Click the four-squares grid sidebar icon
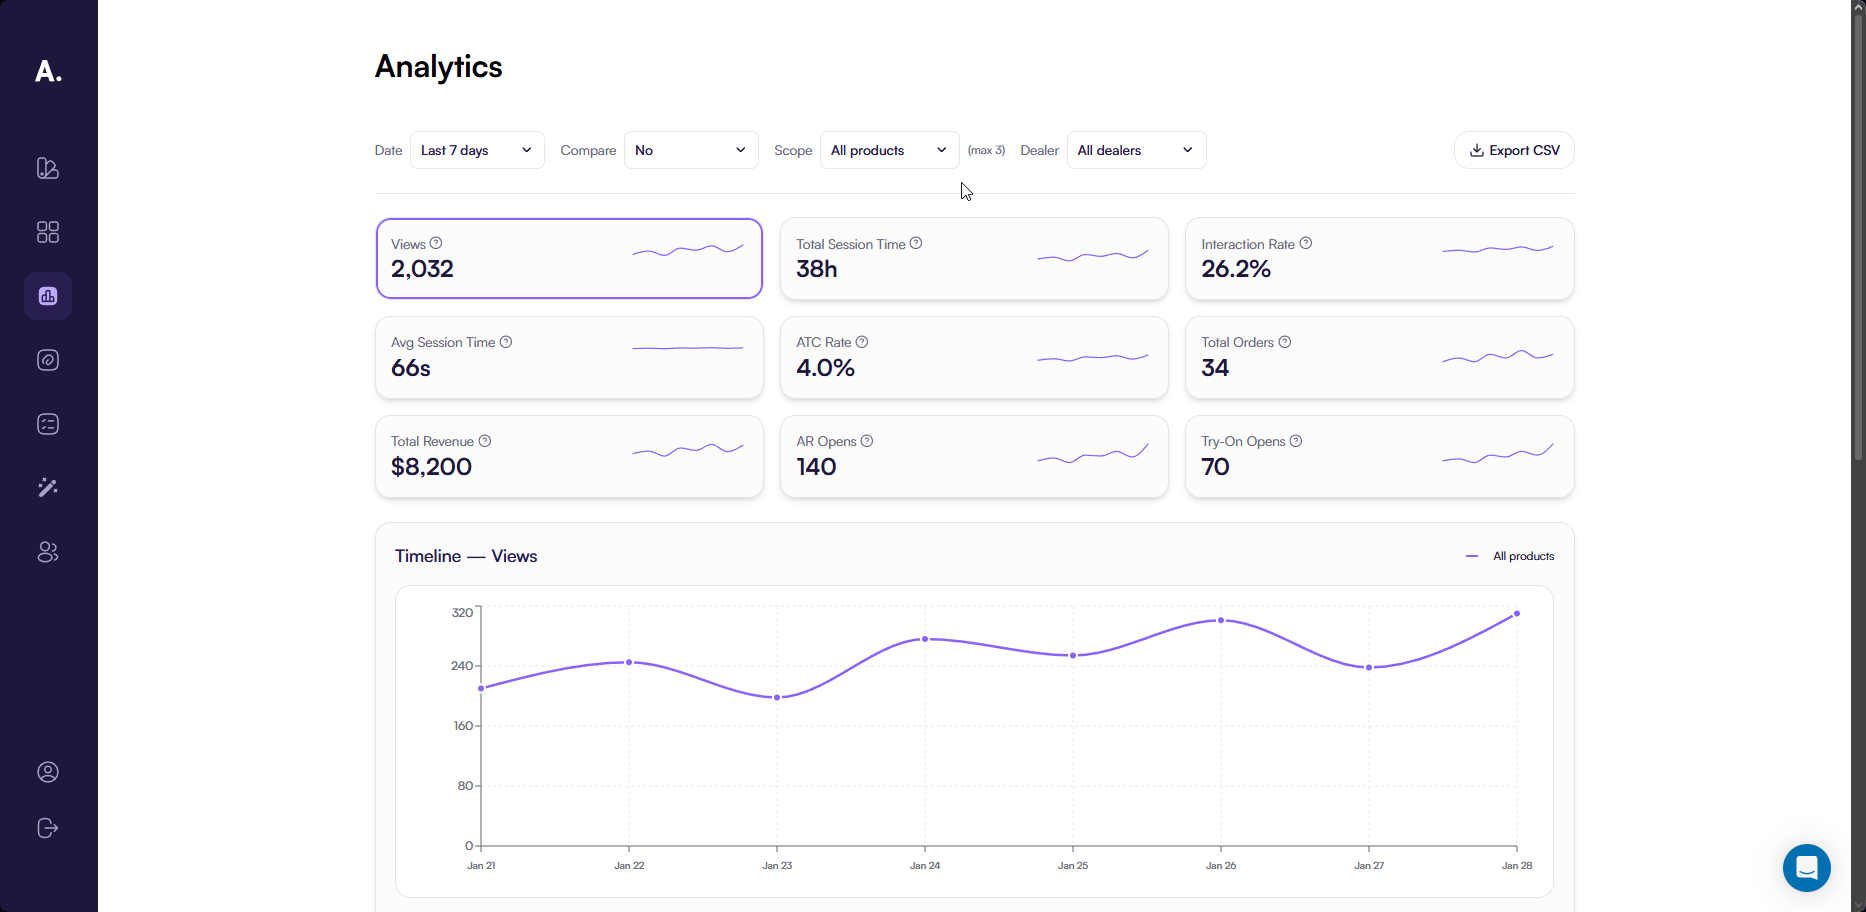1866x912 pixels. click(x=48, y=232)
